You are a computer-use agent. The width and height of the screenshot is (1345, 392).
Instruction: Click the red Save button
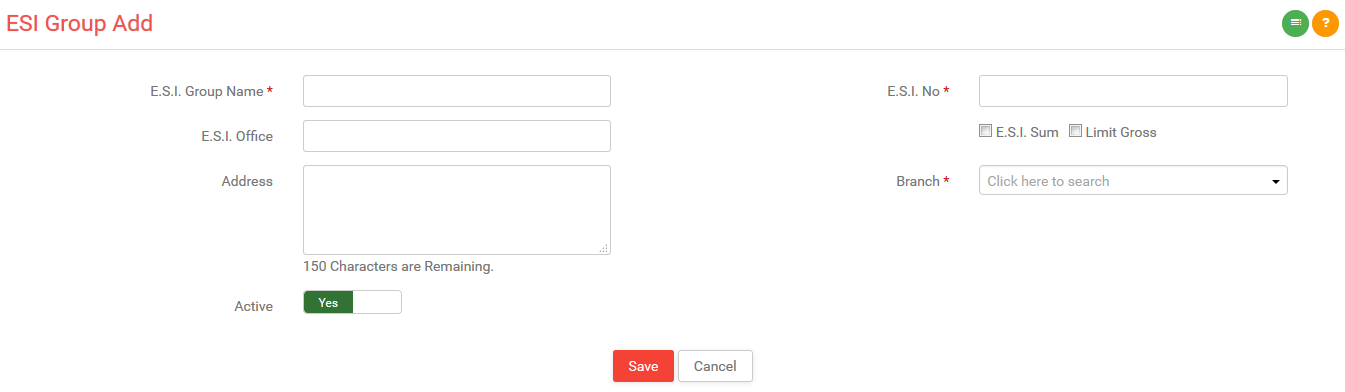643,366
